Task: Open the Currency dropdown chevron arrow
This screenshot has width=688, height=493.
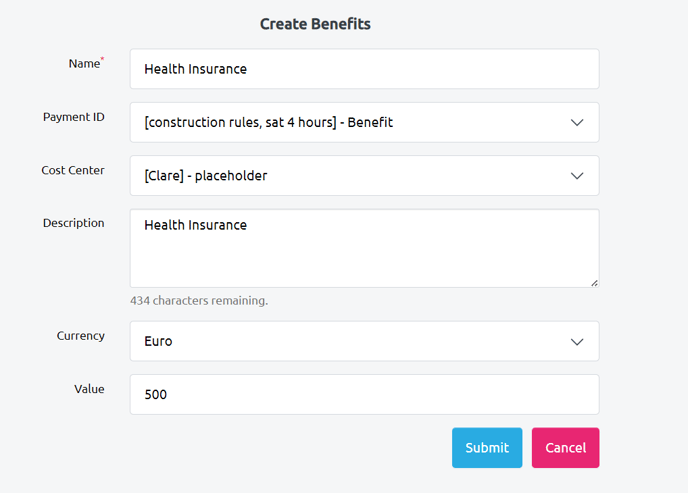Action: coord(577,341)
